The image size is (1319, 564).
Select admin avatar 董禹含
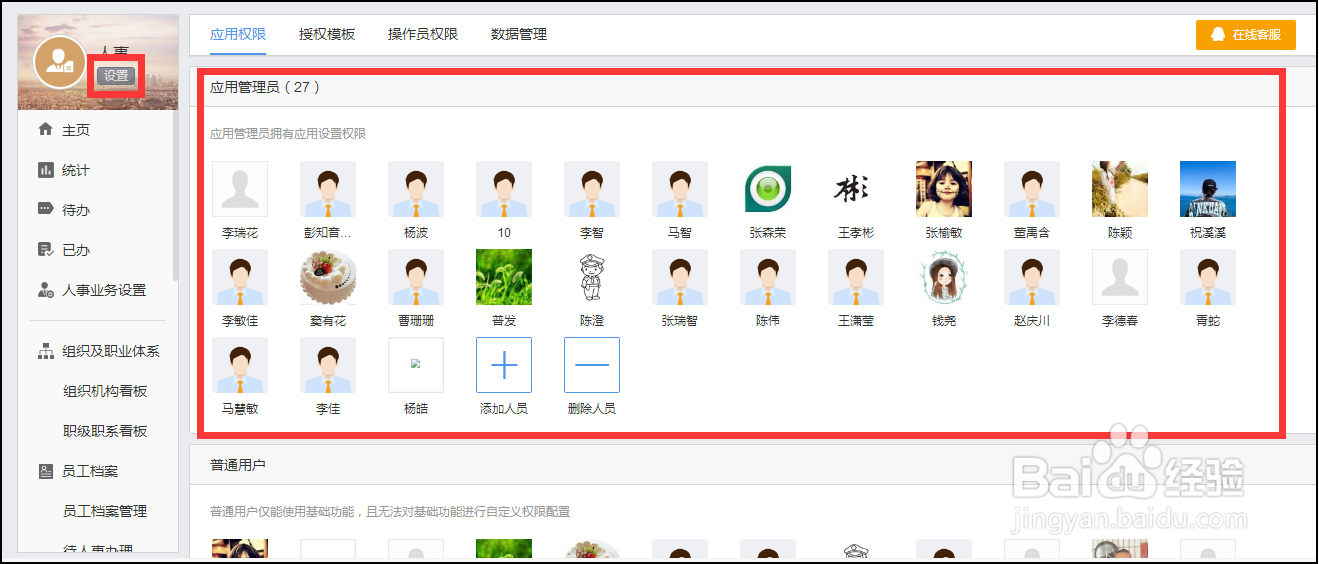(1032, 189)
